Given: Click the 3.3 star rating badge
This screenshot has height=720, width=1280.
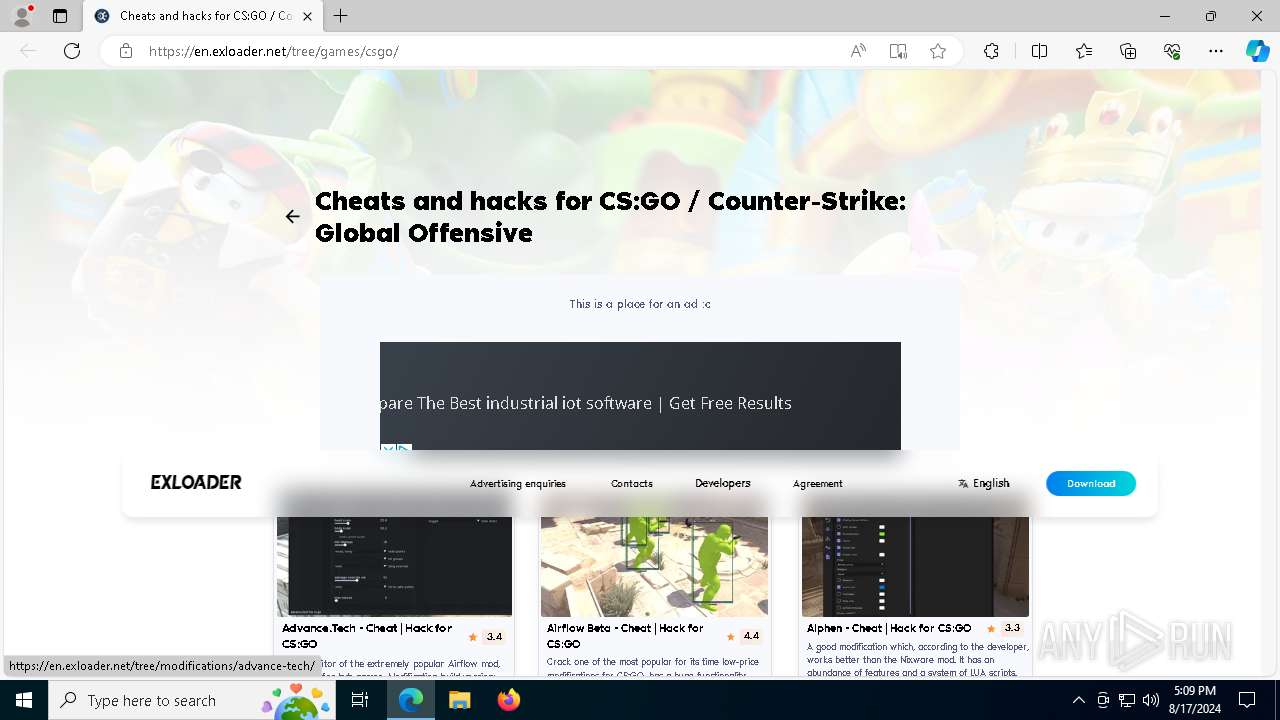Looking at the screenshot, I should click(1004, 628).
